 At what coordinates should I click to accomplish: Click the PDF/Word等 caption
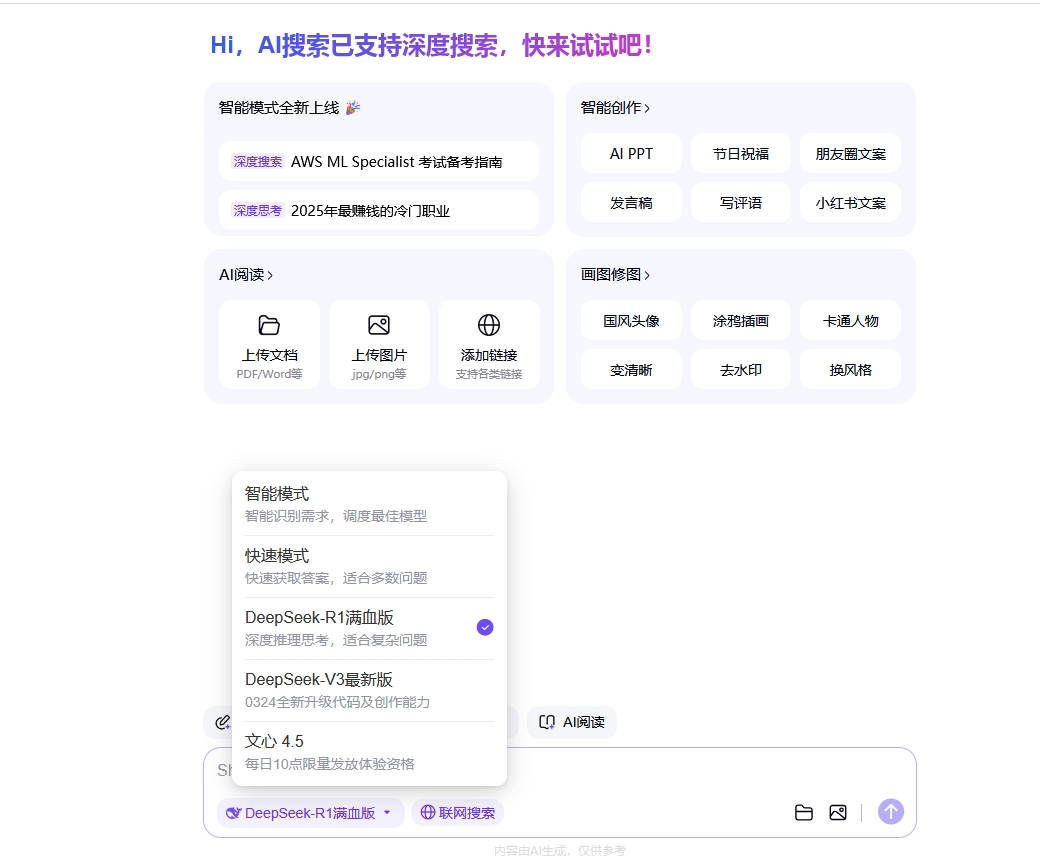pyautogui.click(x=269, y=374)
